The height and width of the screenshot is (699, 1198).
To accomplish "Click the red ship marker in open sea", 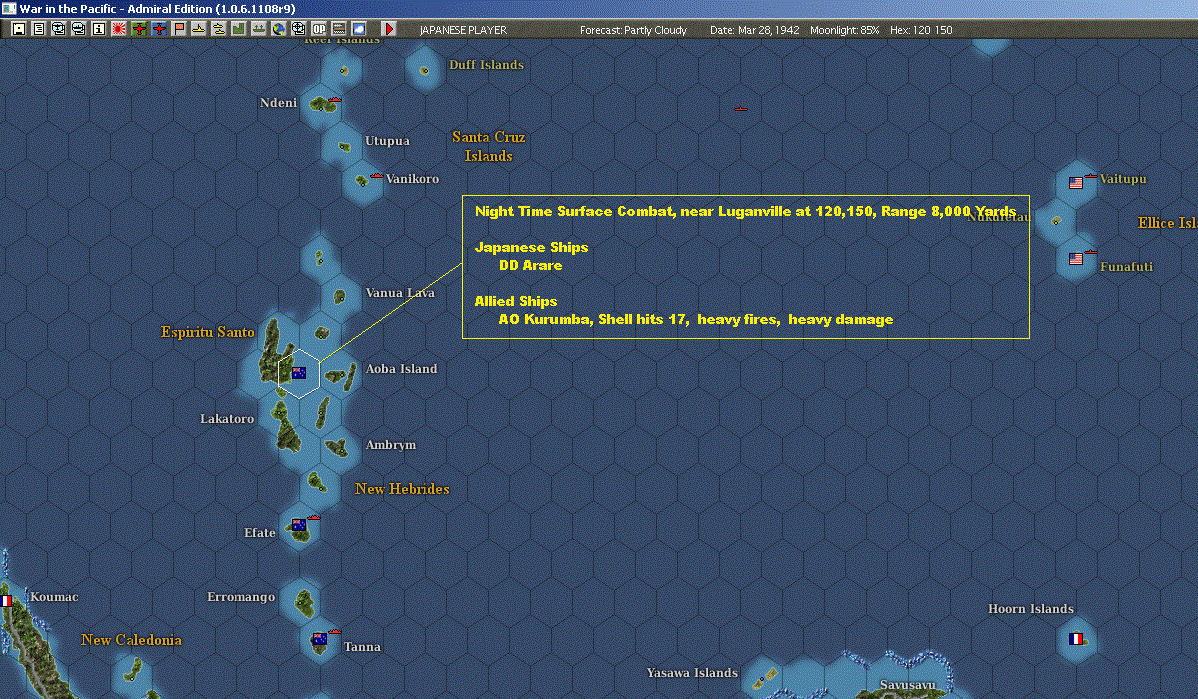I will (x=740, y=109).
